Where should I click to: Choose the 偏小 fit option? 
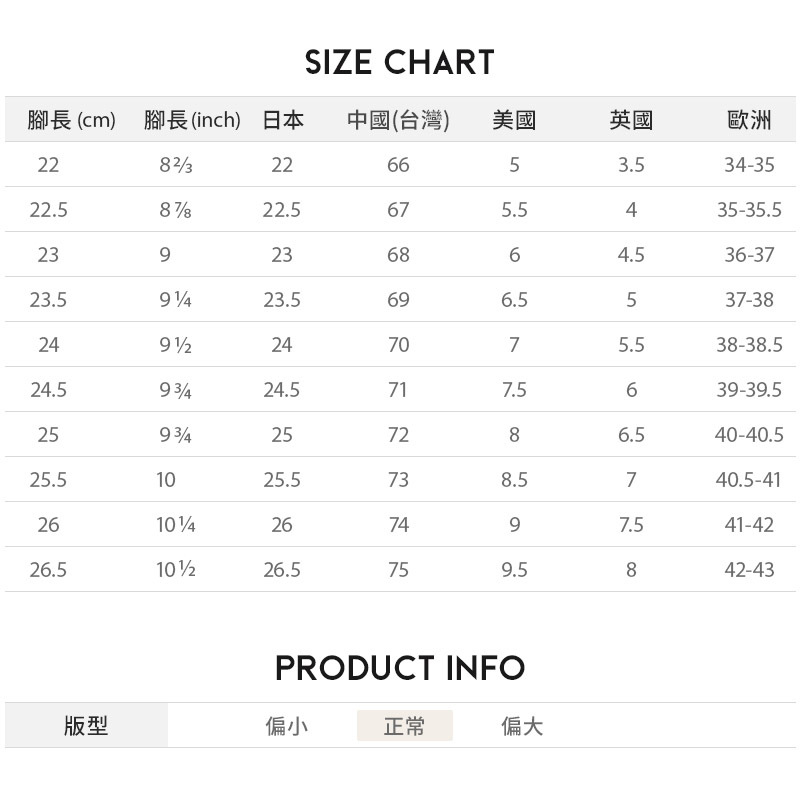[287, 726]
